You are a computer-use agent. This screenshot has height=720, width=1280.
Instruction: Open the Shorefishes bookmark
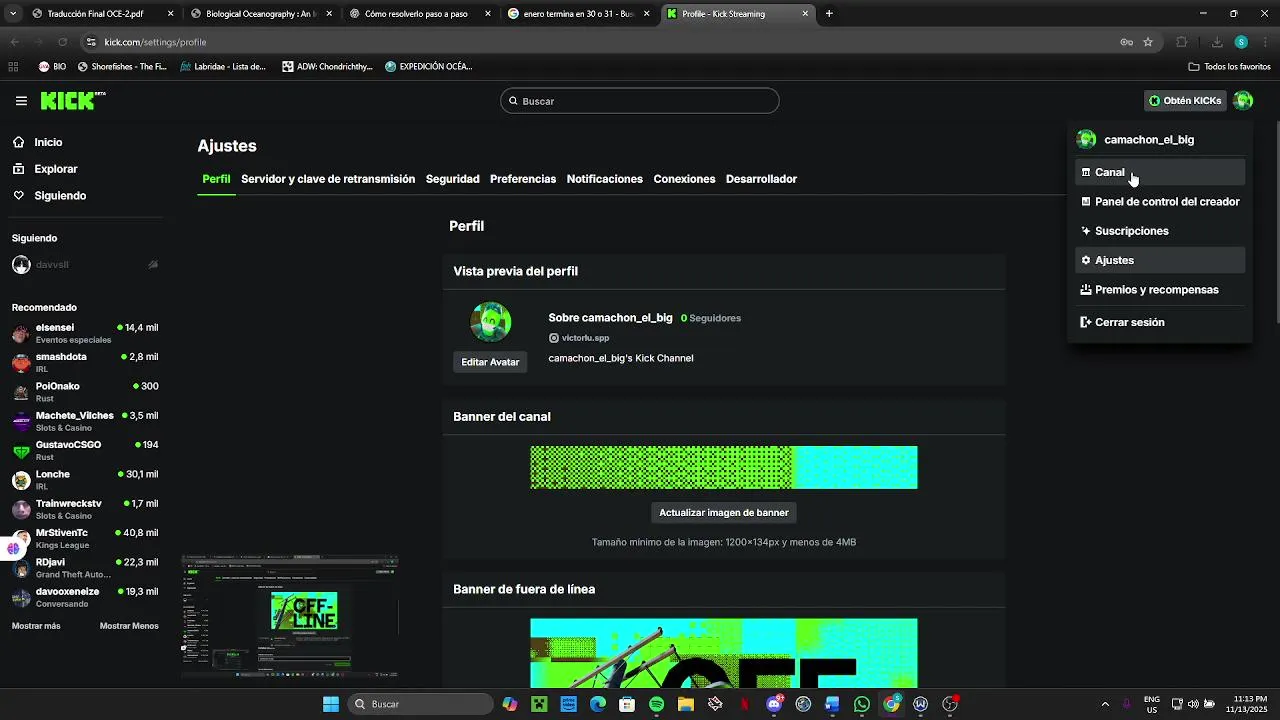[121, 67]
